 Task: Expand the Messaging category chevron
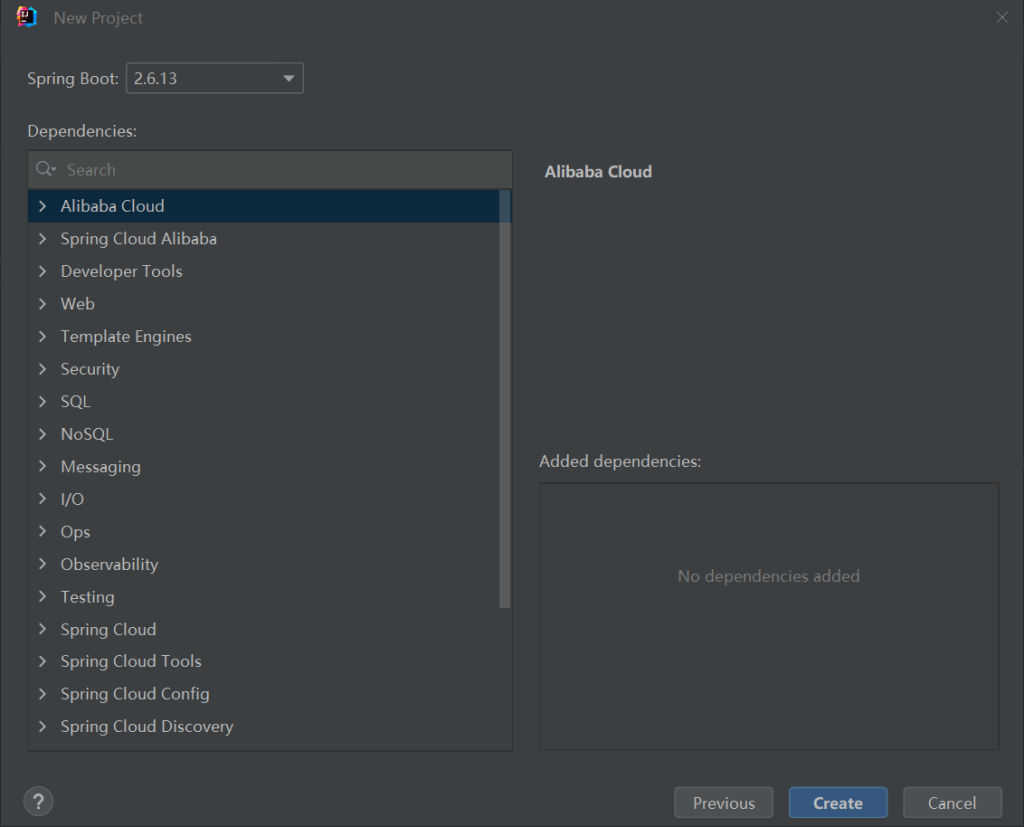point(42,466)
